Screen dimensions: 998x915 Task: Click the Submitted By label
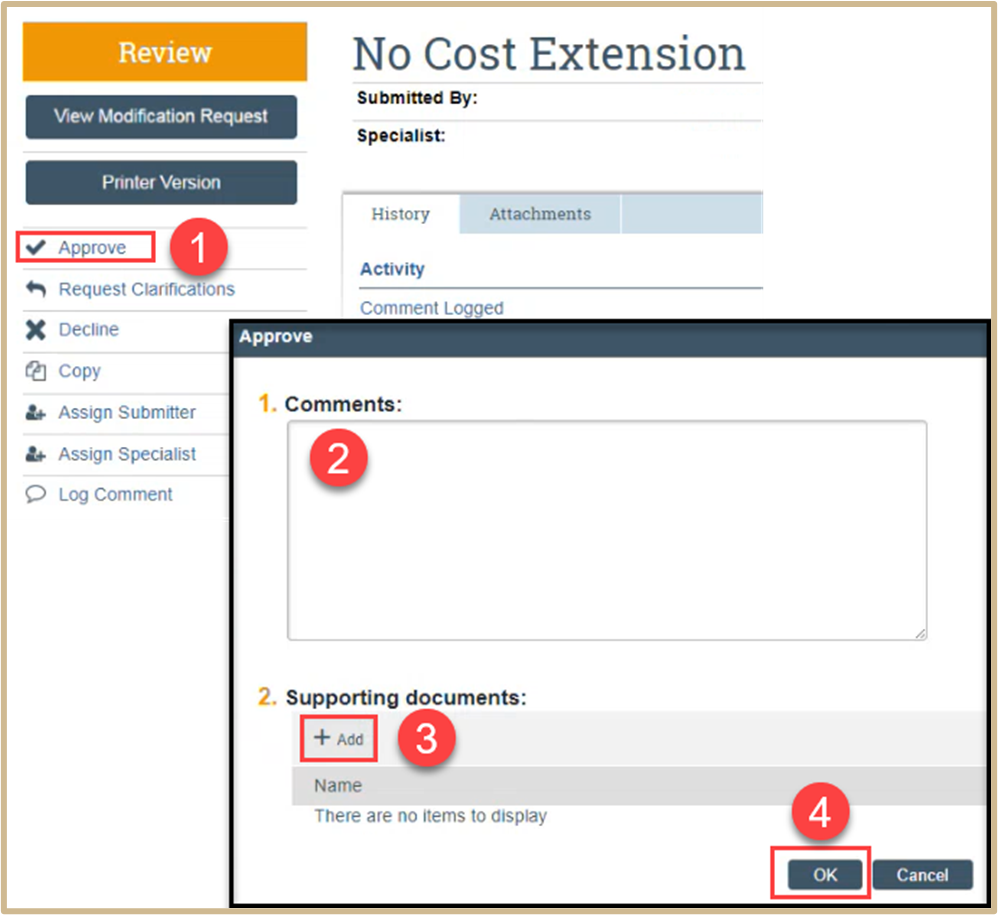coord(417,98)
